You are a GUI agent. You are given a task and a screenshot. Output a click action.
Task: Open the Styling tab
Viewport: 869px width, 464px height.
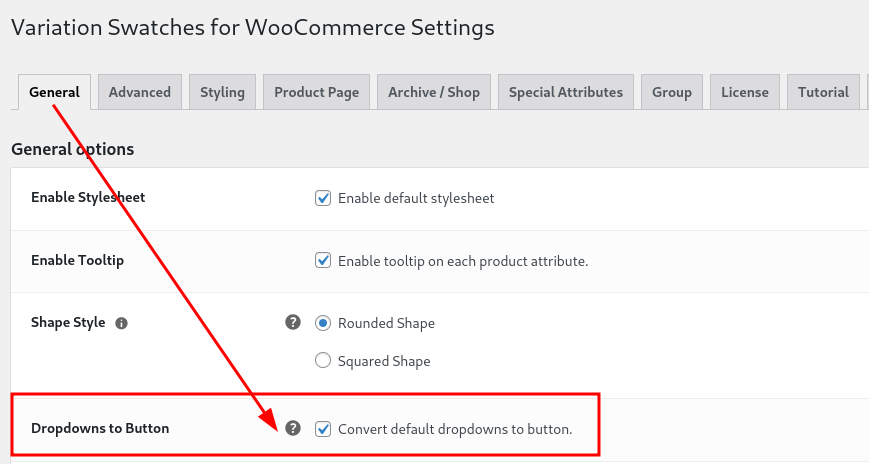point(222,92)
